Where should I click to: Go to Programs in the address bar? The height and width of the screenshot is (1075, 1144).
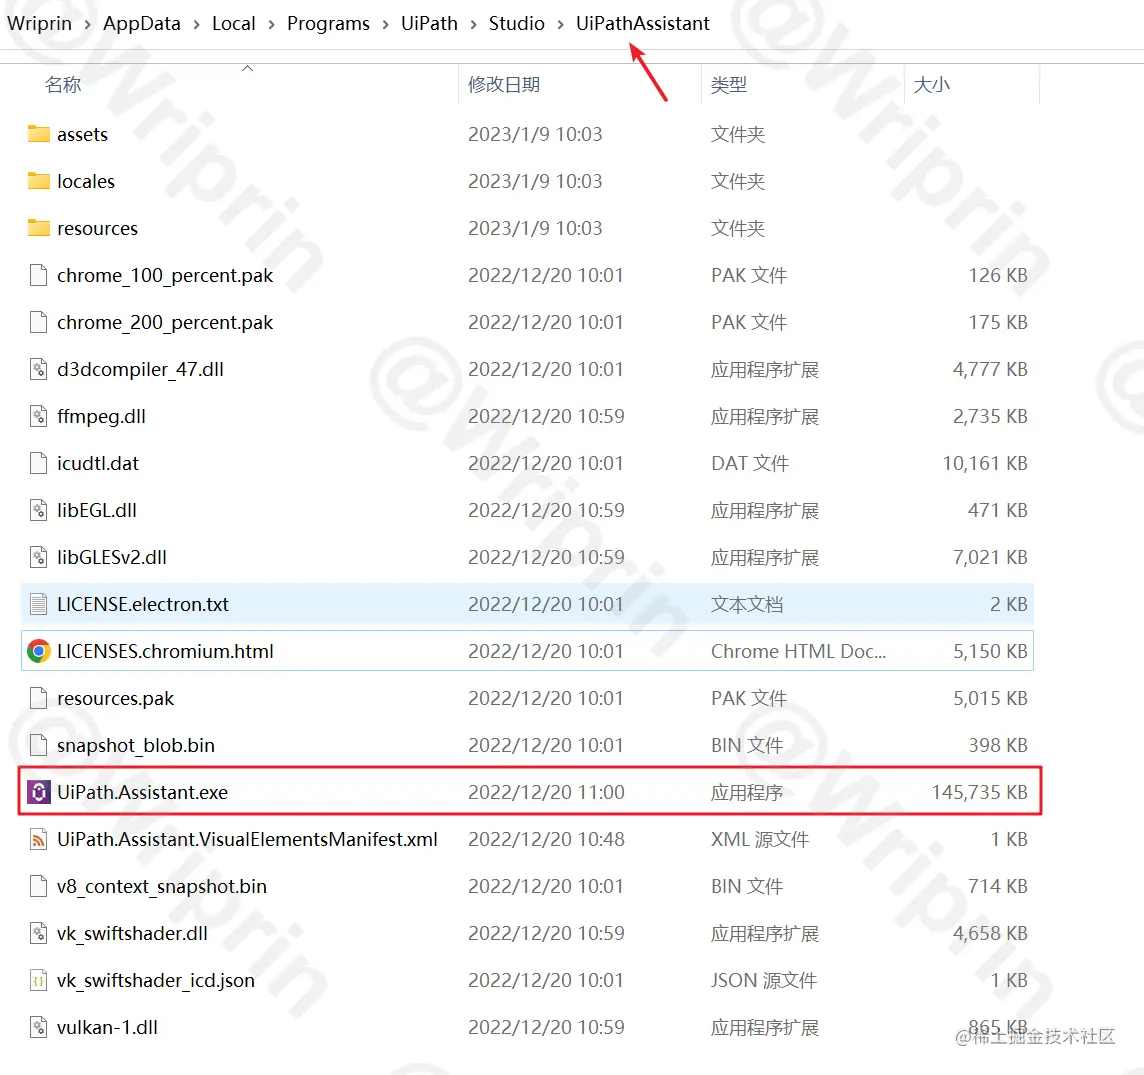[328, 23]
